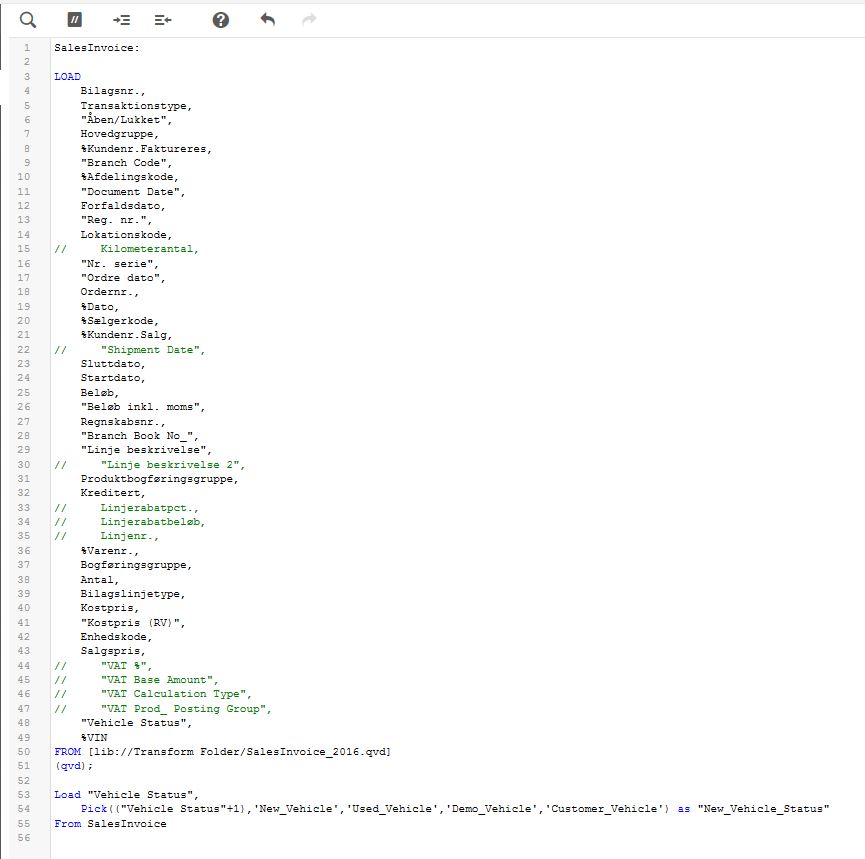Place cursor on the SalesInvoice: table label
Image resolution: width=865 pixels, height=859 pixels.
(97, 48)
